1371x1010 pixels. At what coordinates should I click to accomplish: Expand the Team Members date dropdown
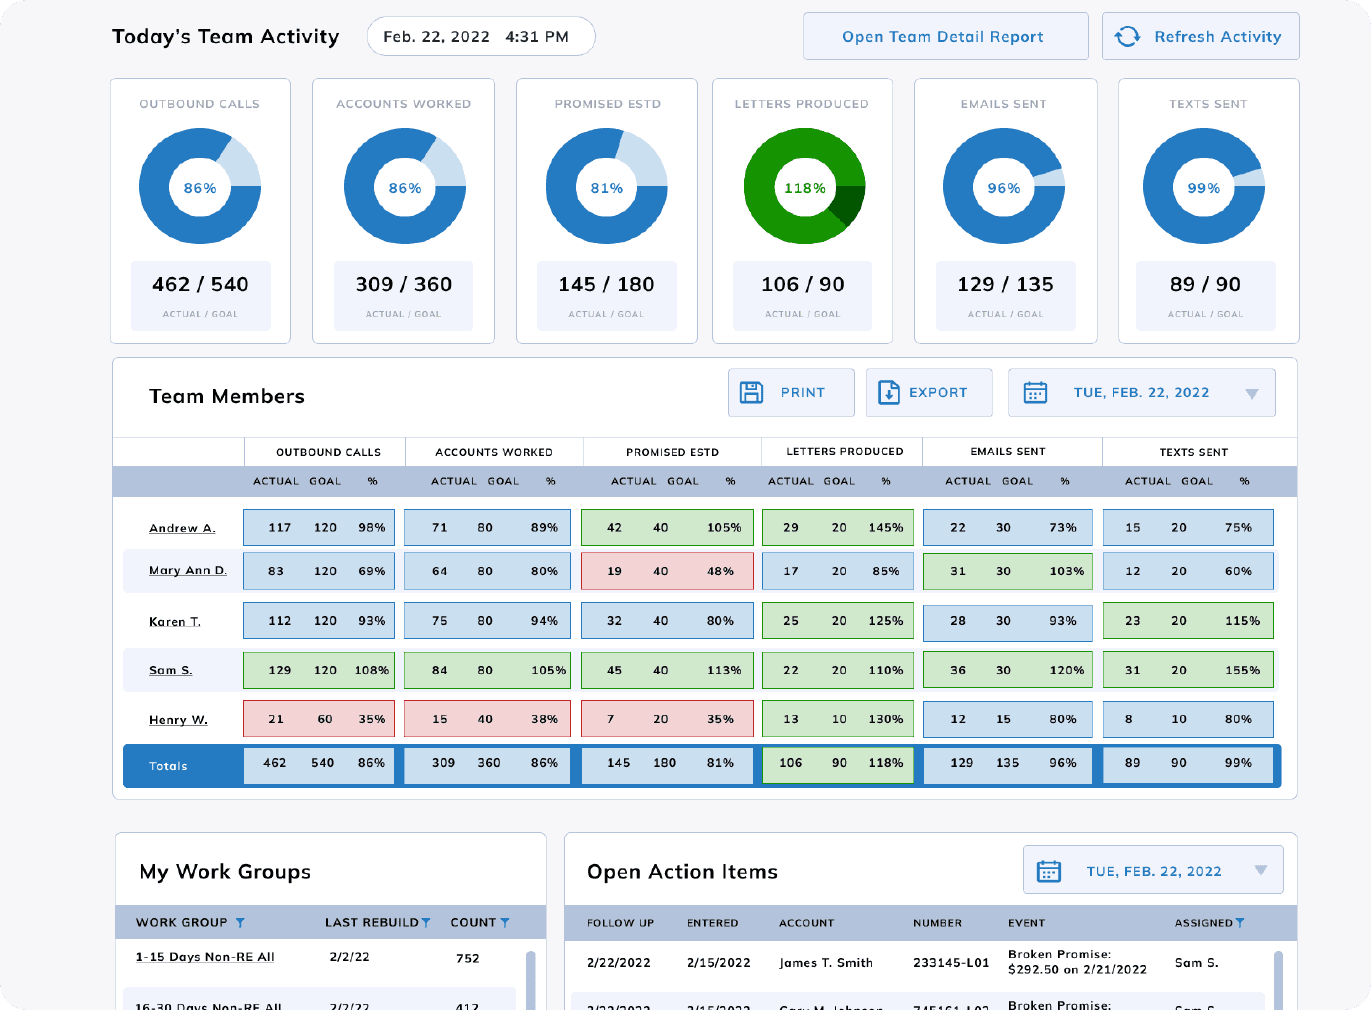(1252, 393)
